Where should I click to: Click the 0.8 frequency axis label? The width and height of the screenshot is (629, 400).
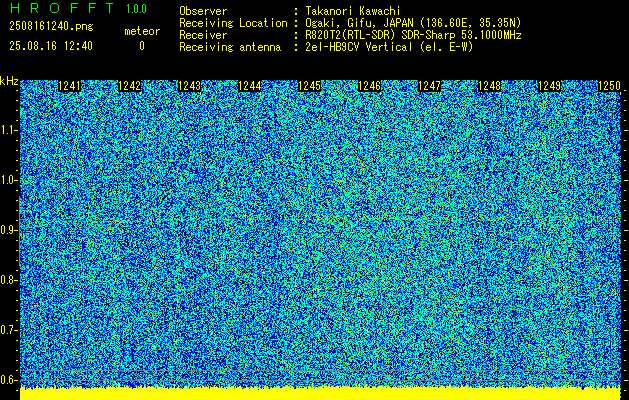pos(8,280)
